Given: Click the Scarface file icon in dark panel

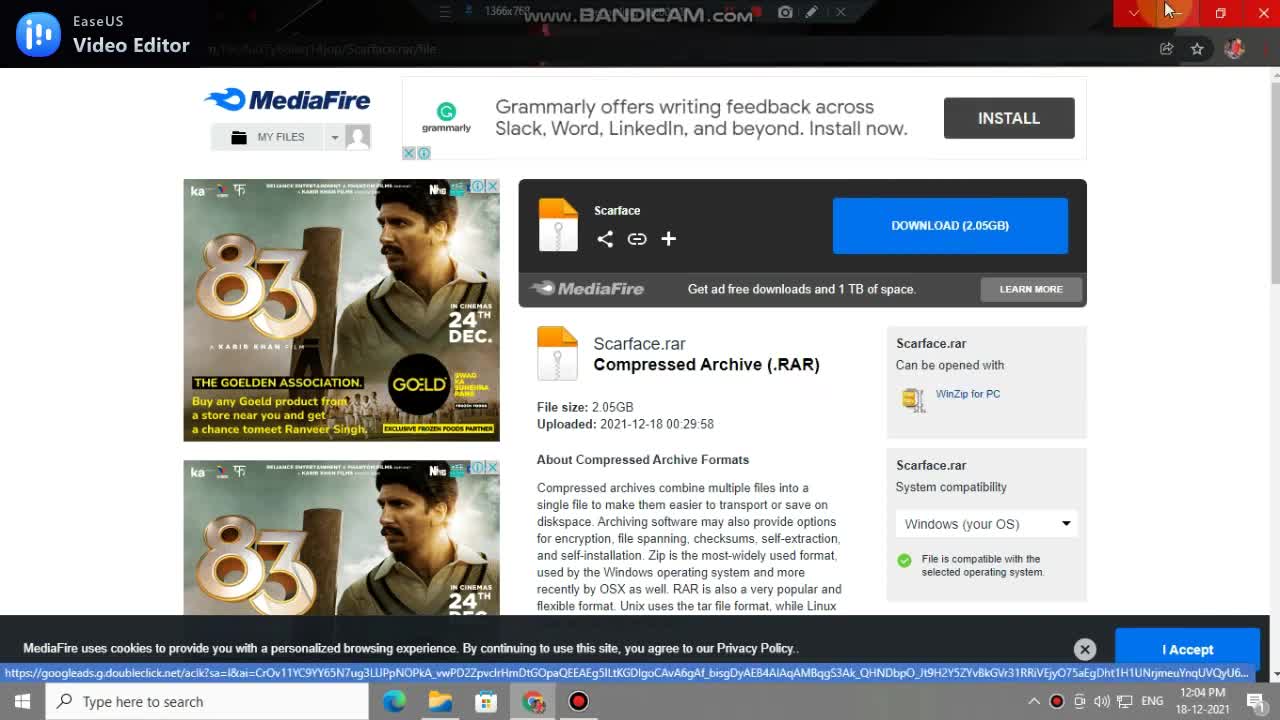Looking at the screenshot, I should pyautogui.click(x=558, y=224).
